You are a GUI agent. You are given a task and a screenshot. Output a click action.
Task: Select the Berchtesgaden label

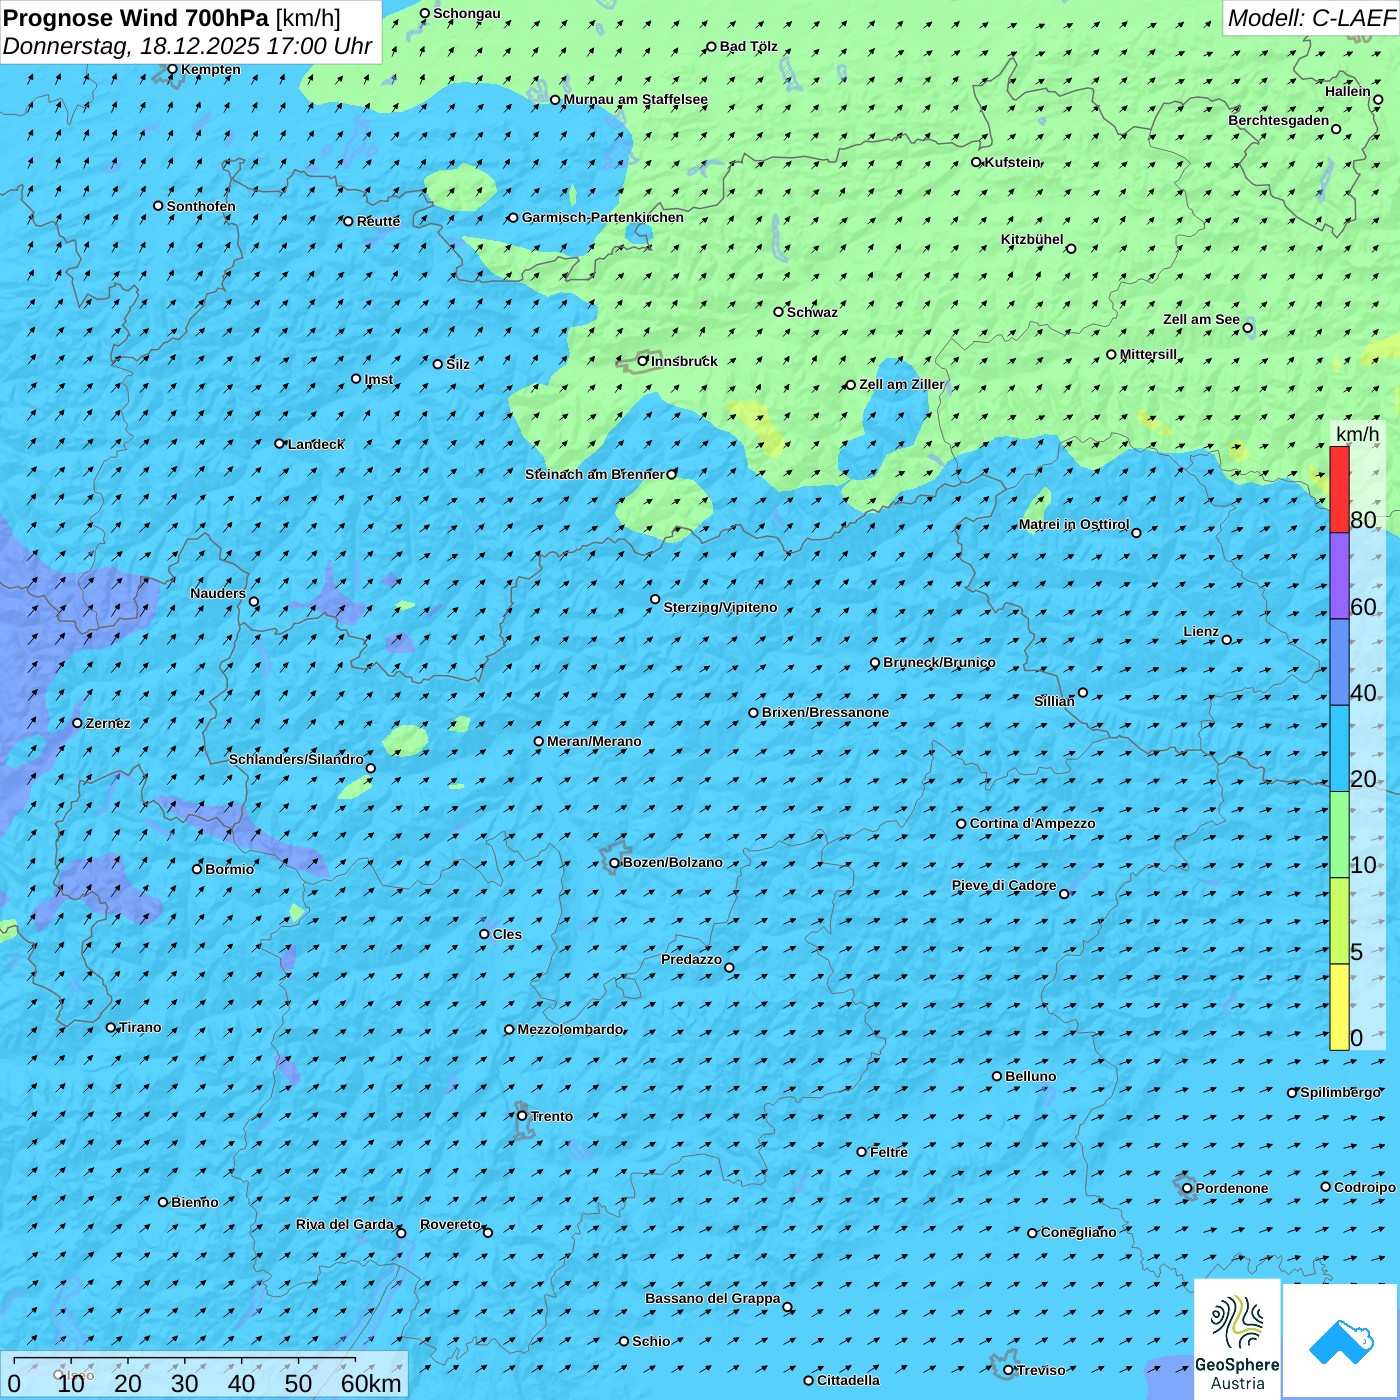[x=1278, y=120]
